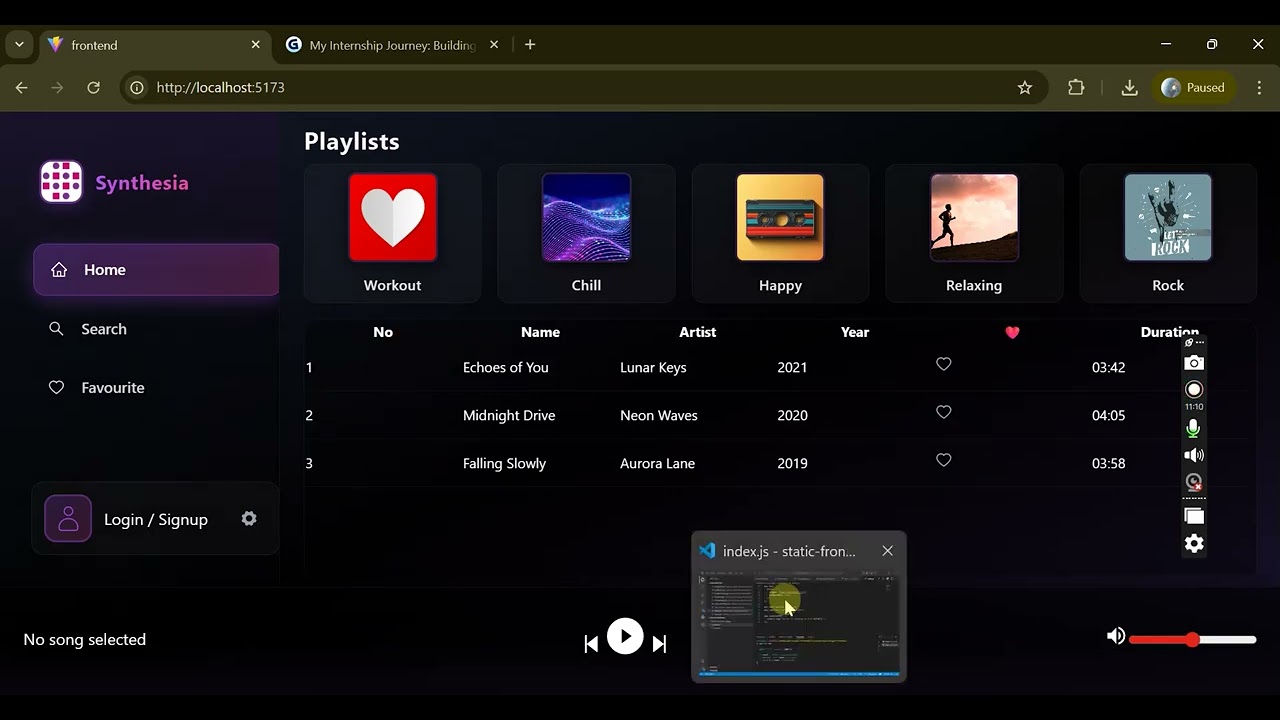Screen dimensions: 1280x720
Task: Click the localhost:5173 address bar
Action: click(584, 88)
